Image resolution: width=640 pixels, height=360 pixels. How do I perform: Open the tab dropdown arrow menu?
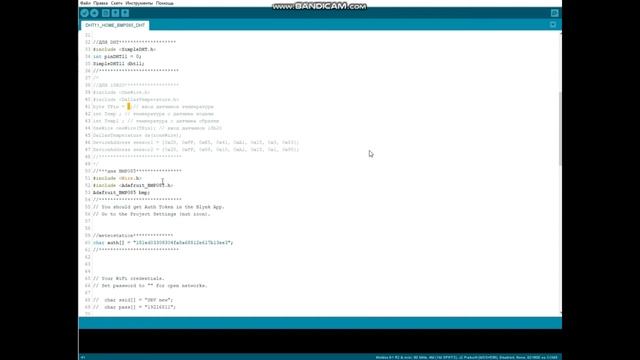pos(553,25)
